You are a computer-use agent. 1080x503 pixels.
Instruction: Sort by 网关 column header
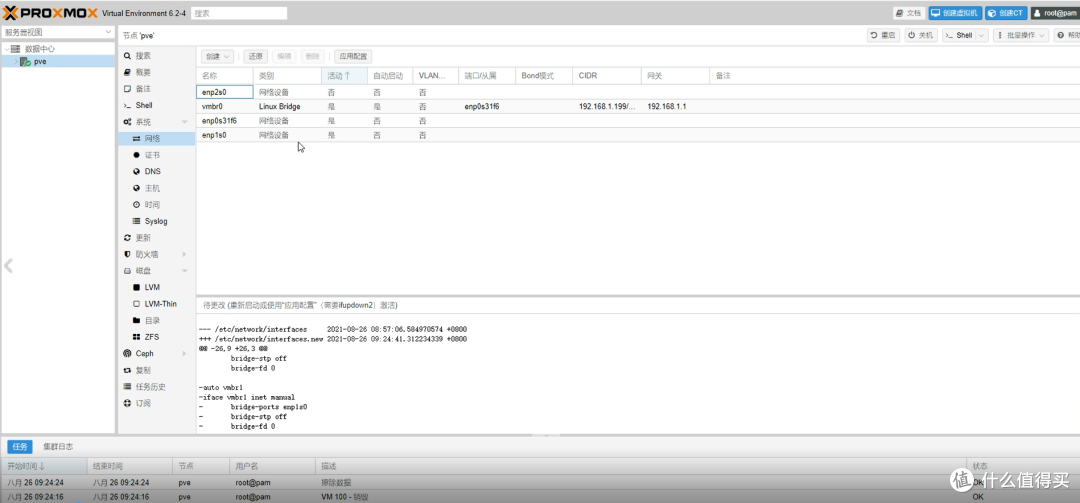(x=676, y=76)
